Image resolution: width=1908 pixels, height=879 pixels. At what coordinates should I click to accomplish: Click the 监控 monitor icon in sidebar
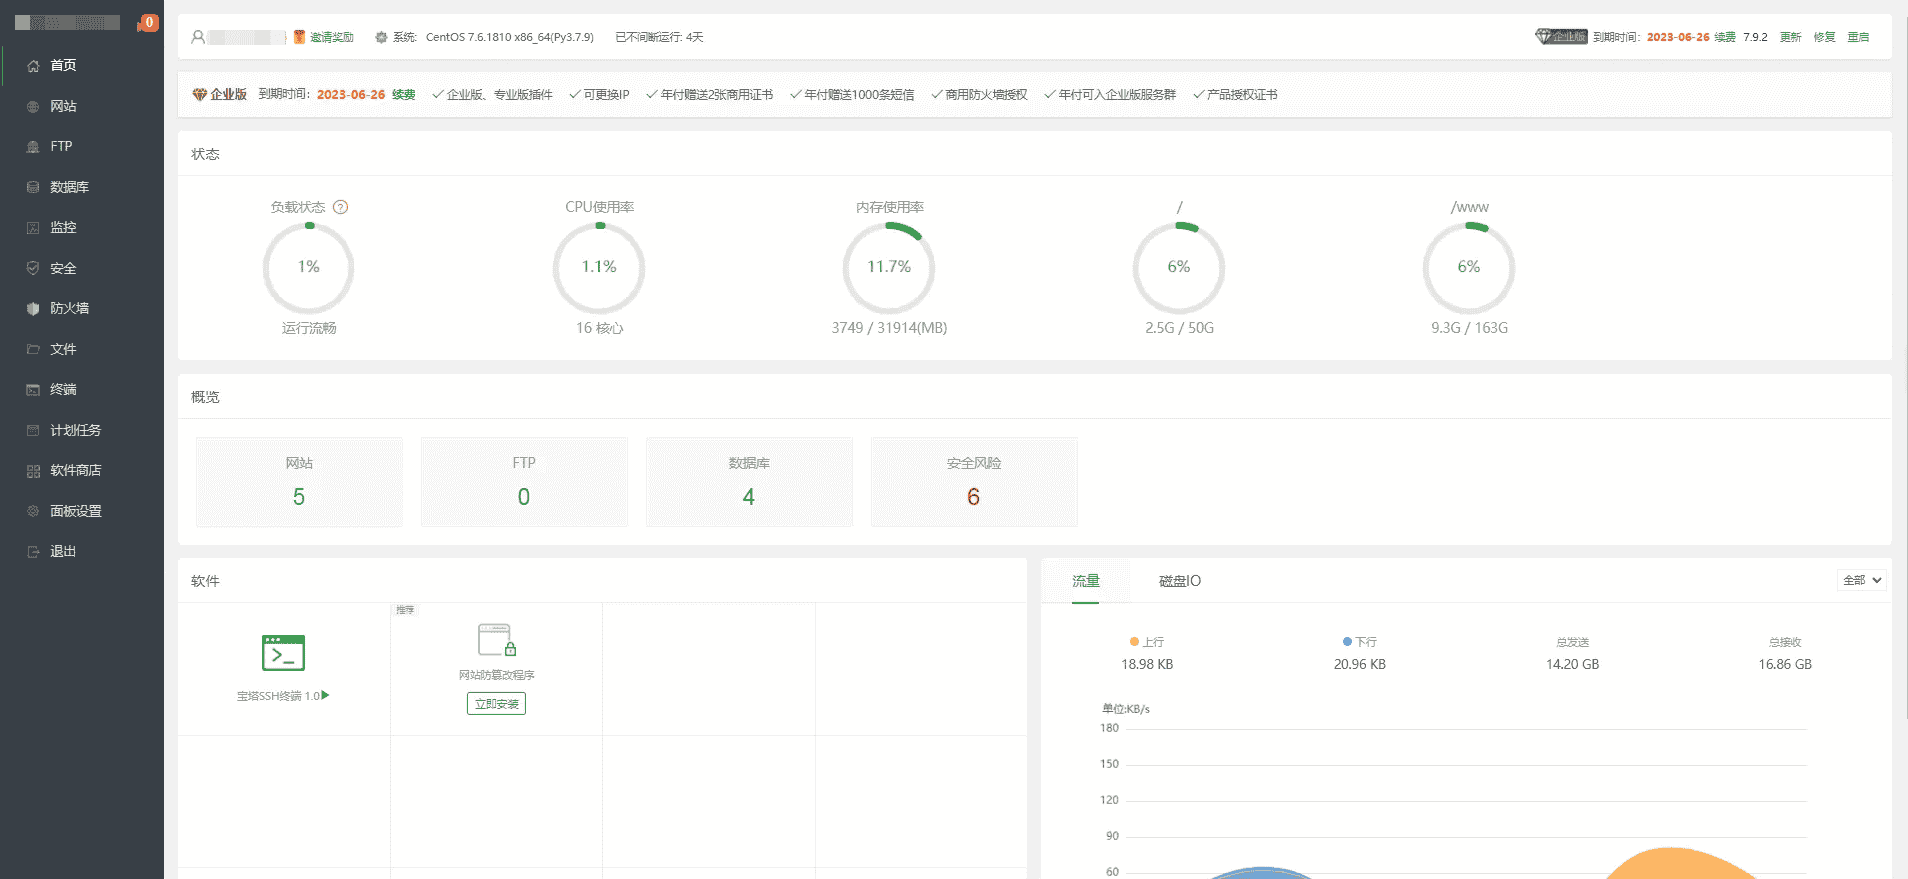(x=33, y=228)
